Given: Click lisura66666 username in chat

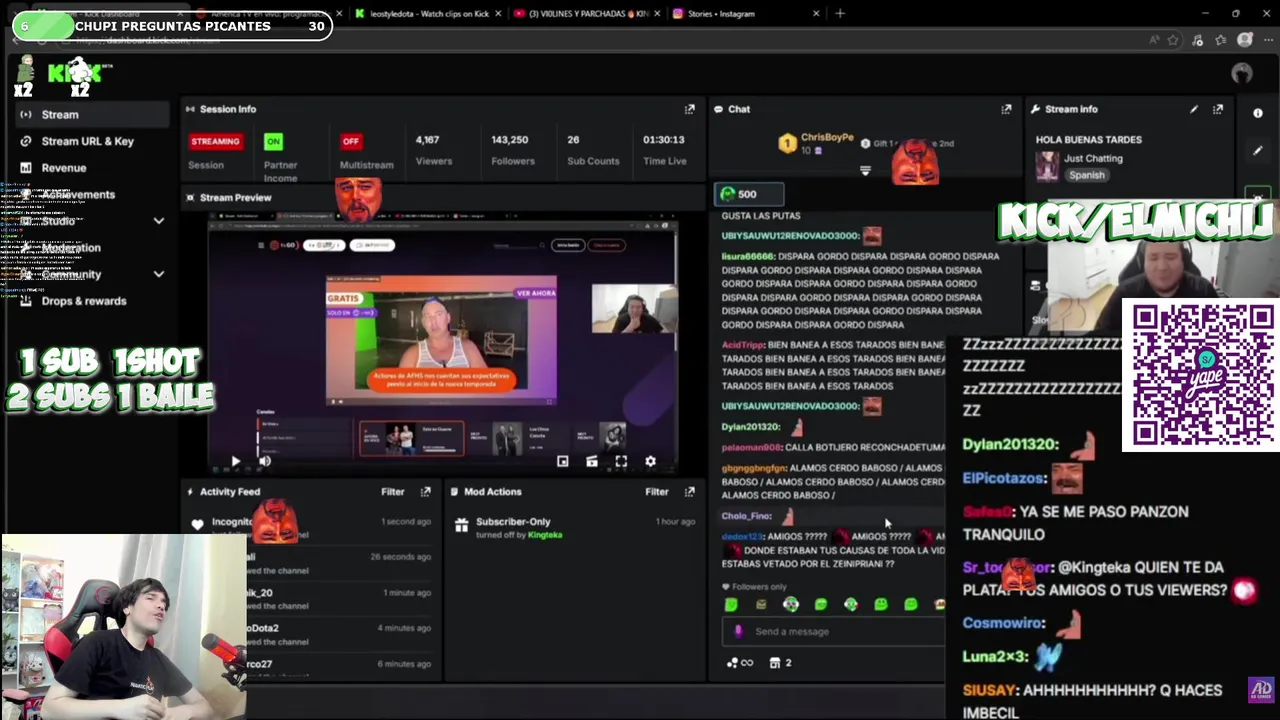Looking at the screenshot, I should coord(748,256).
